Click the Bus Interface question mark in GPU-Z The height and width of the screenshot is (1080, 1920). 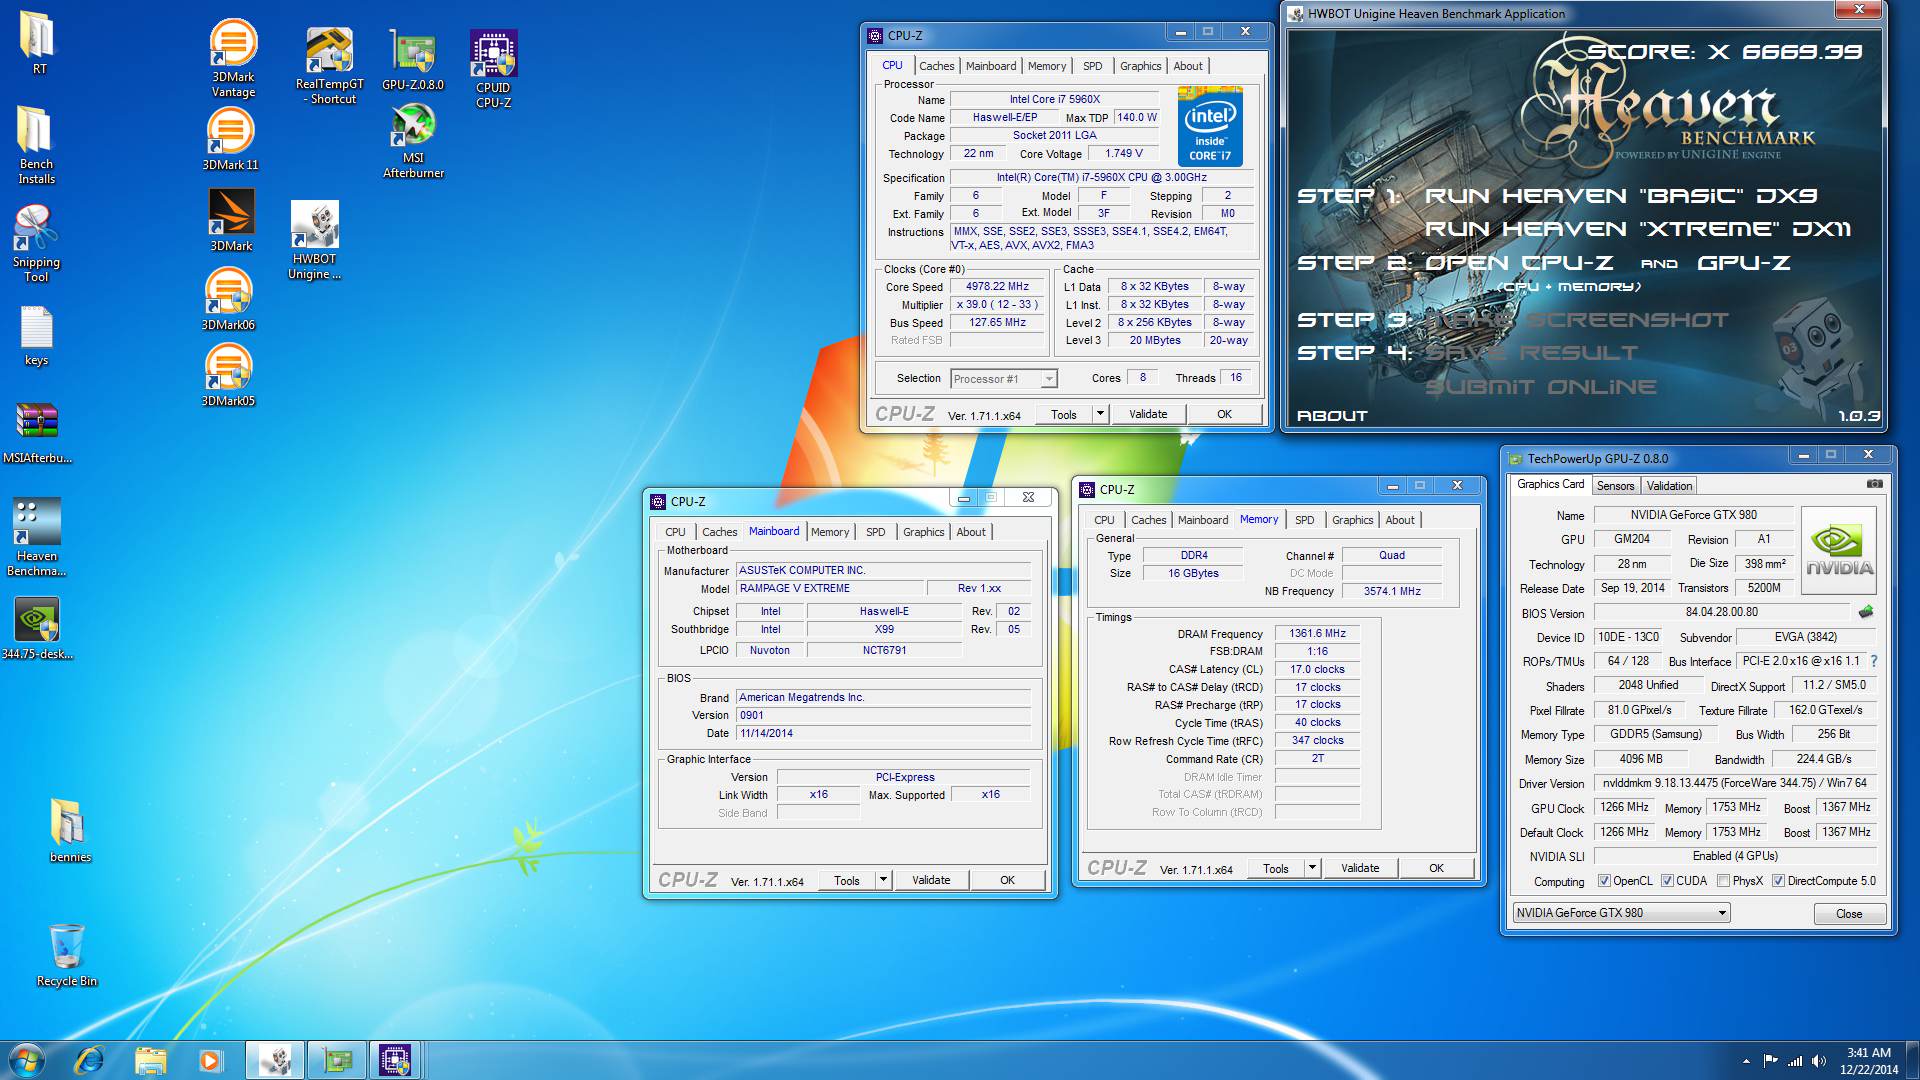pyautogui.click(x=1873, y=661)
